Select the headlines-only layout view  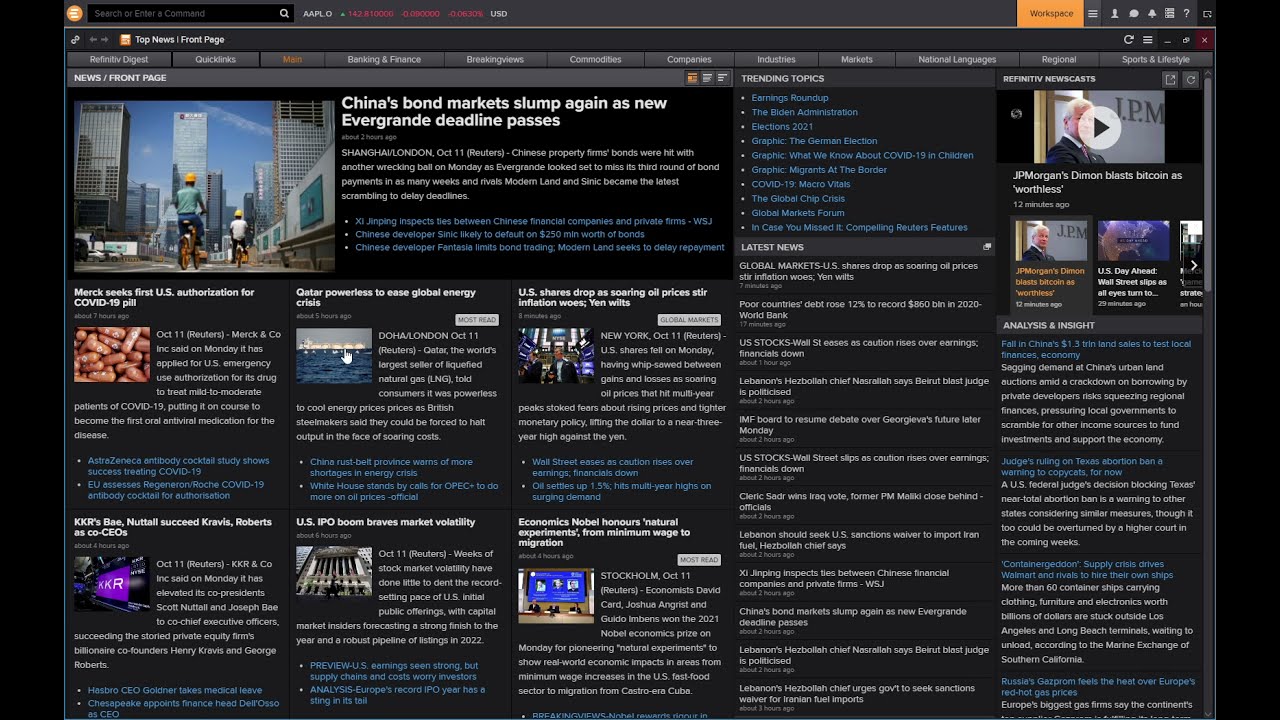click(x=722, y=78)
